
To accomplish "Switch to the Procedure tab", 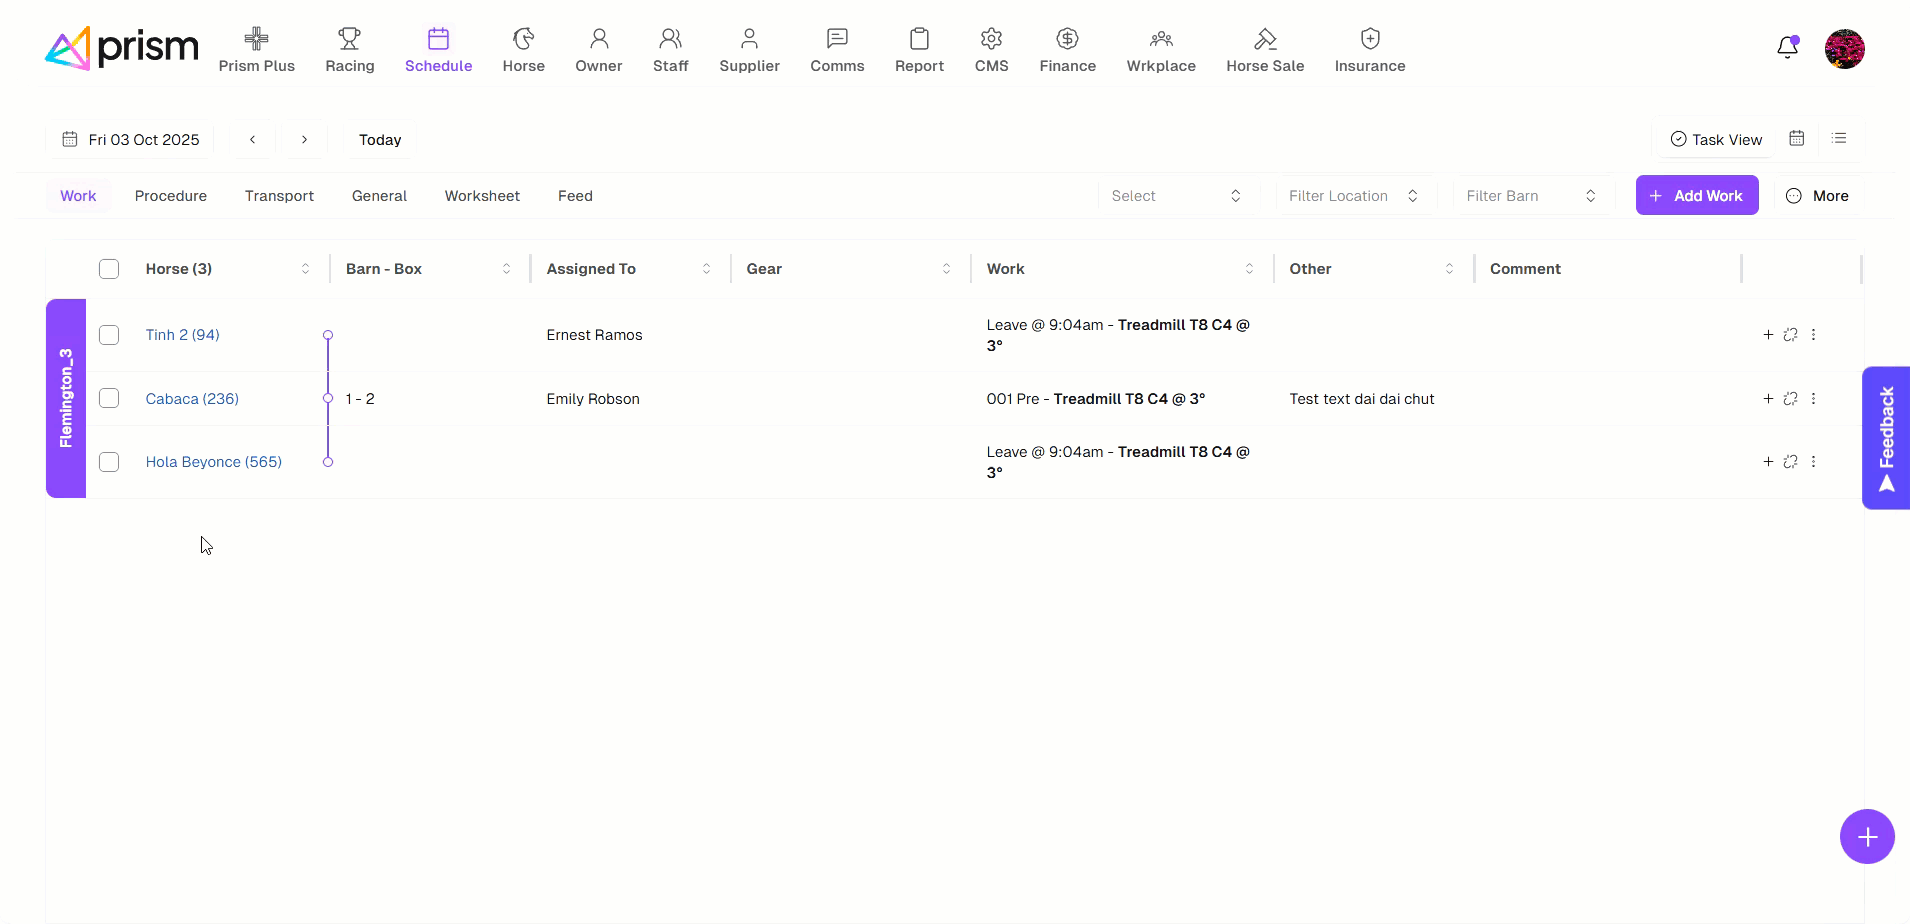I will coord(171,196).
